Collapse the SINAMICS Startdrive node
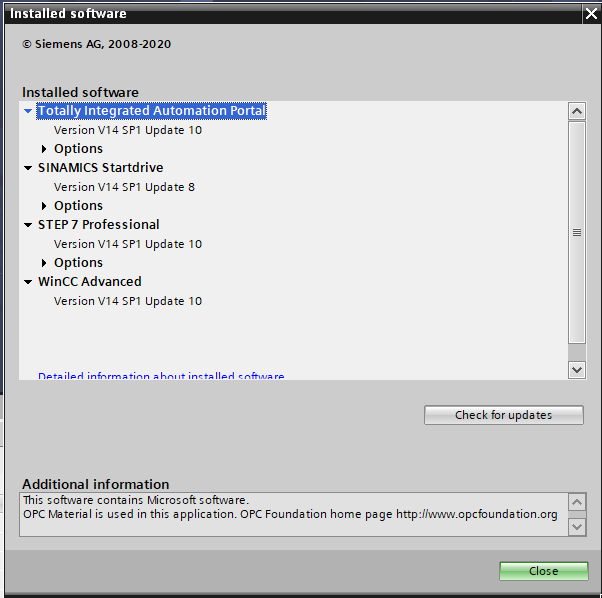The width and height of the screenshot is (602, 598). (28, 168)
